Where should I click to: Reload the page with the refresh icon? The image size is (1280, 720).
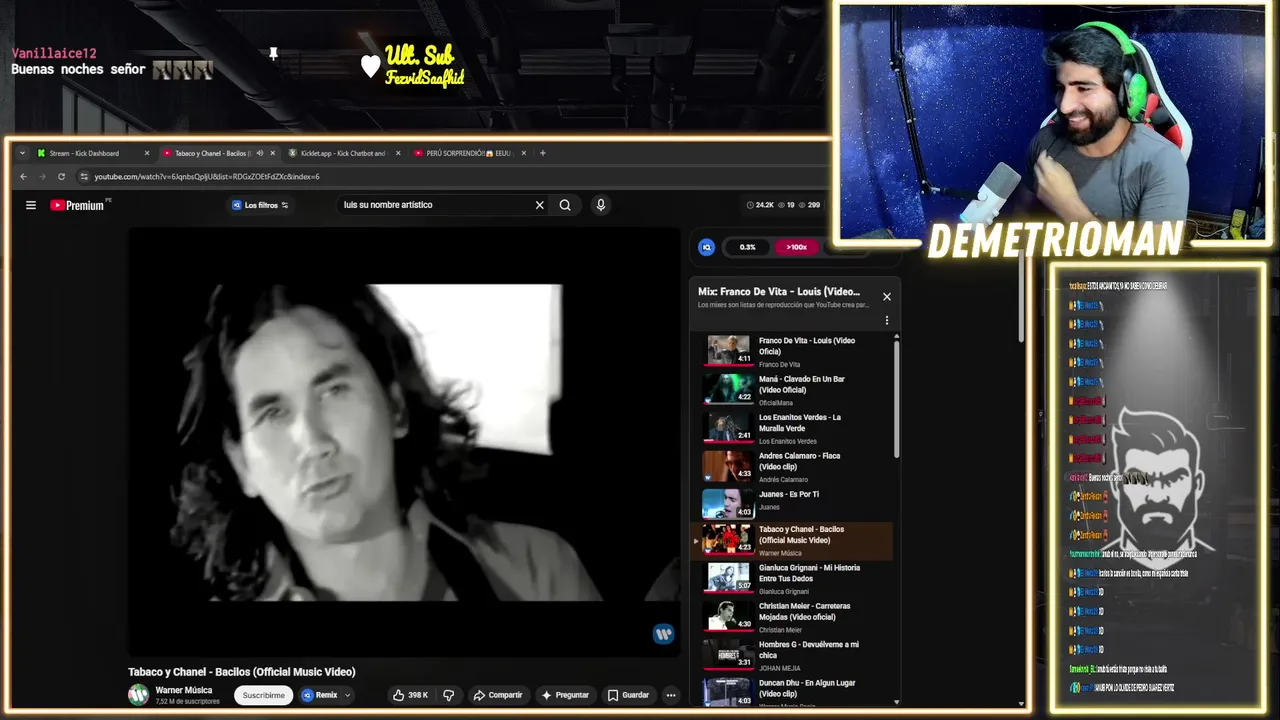61,176
